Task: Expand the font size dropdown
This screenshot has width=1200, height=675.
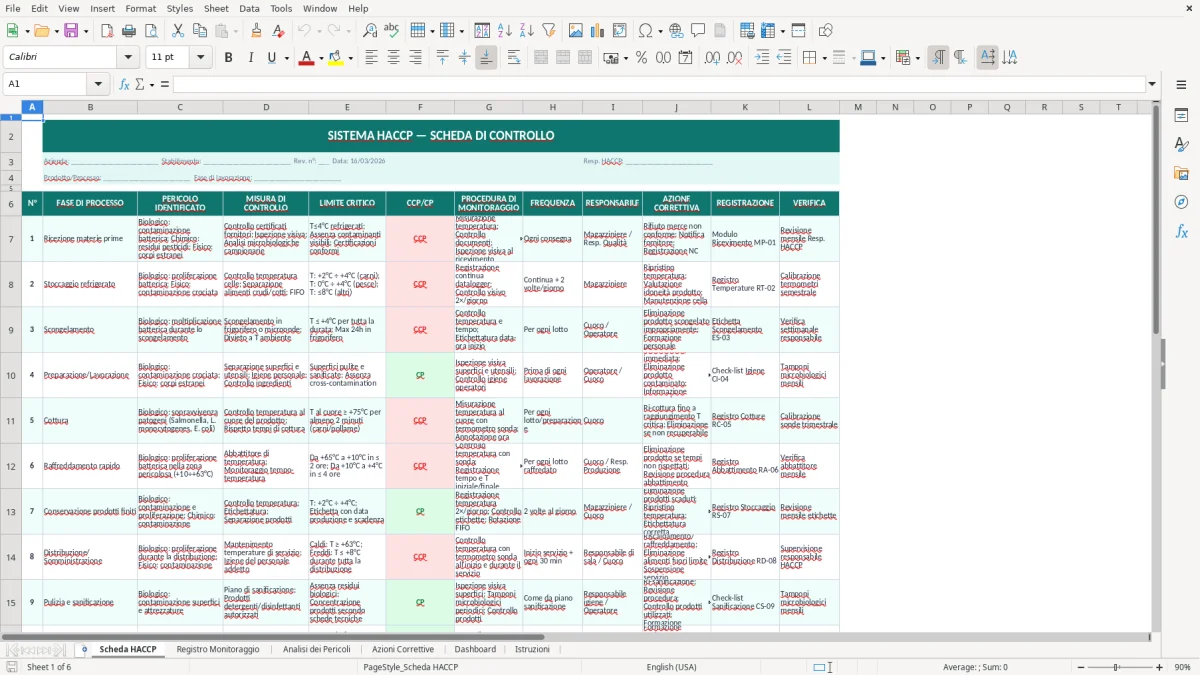Action: pos(201,58)
